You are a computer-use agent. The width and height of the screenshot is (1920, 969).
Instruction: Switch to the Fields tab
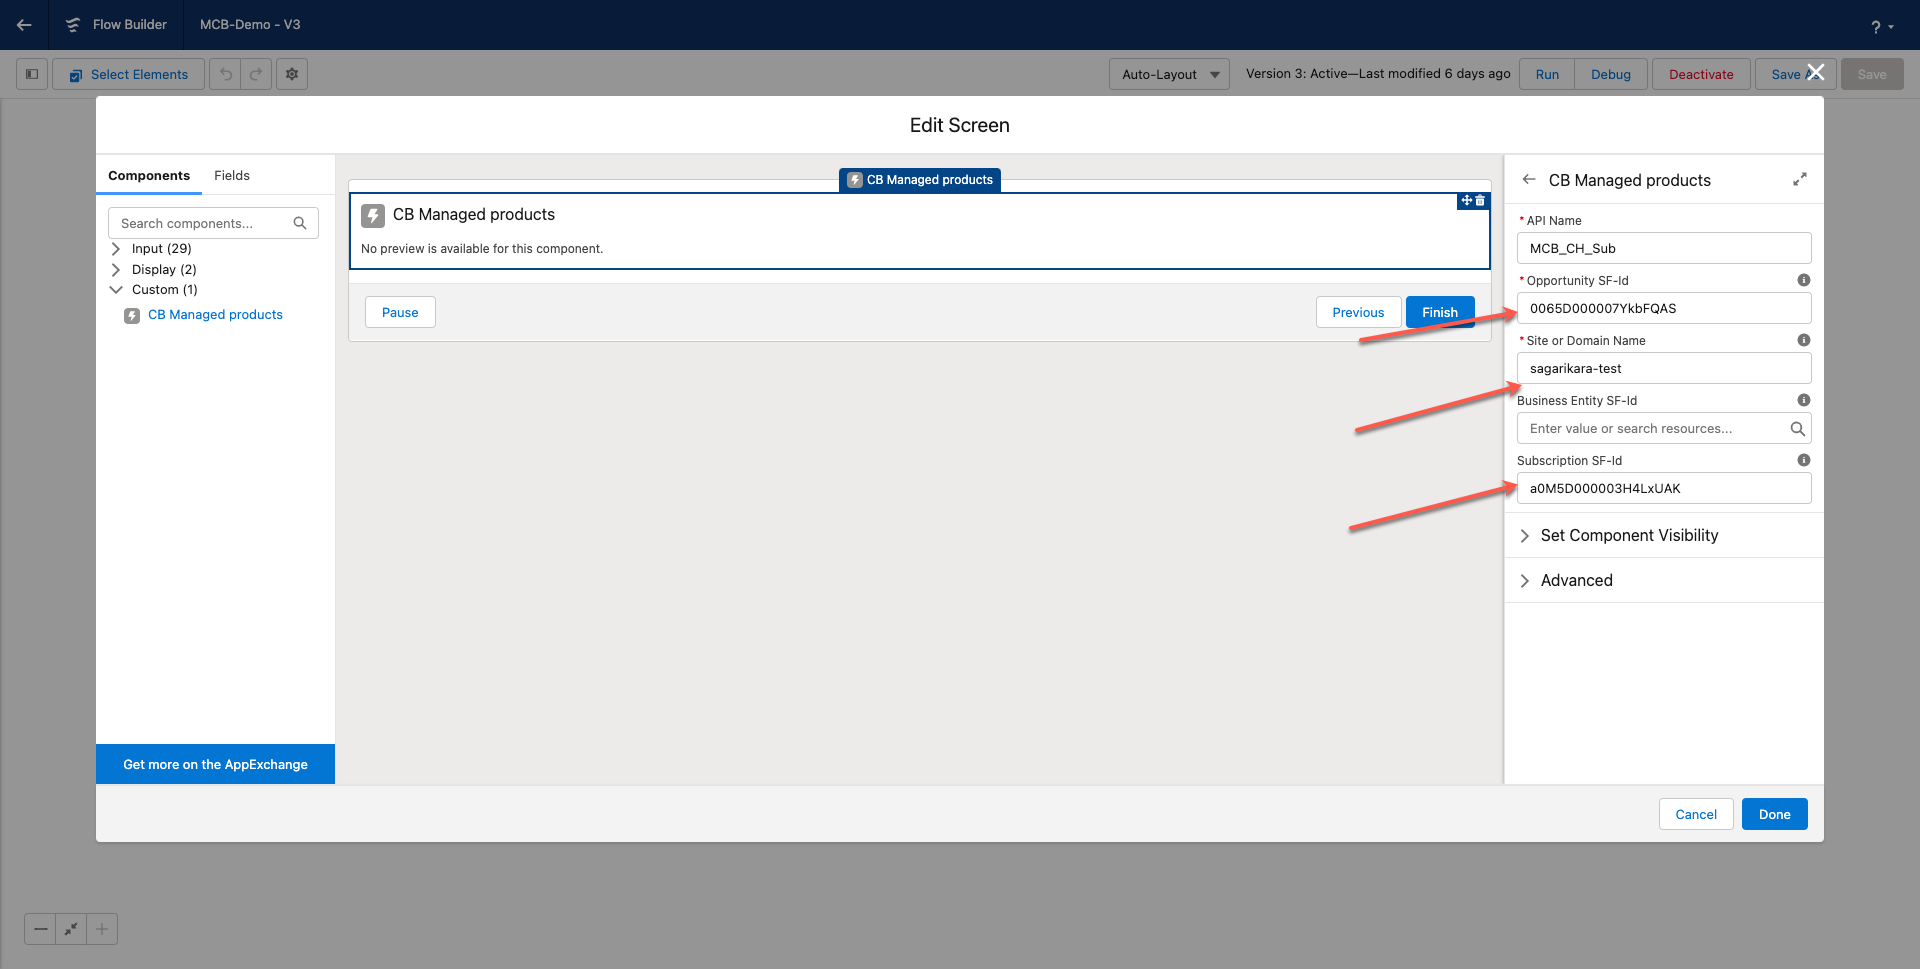[231, 176]
